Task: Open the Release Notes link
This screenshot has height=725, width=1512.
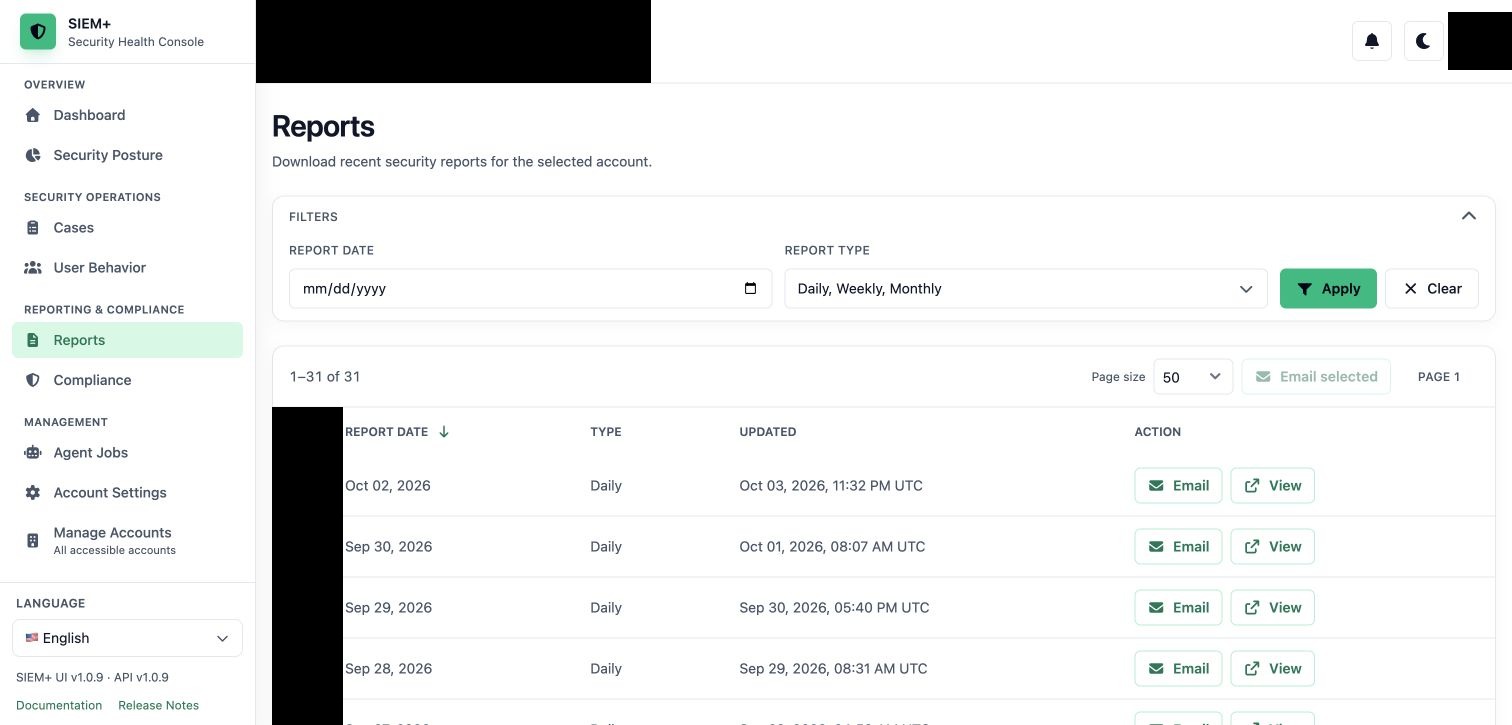Action: [x=158, y=705]
